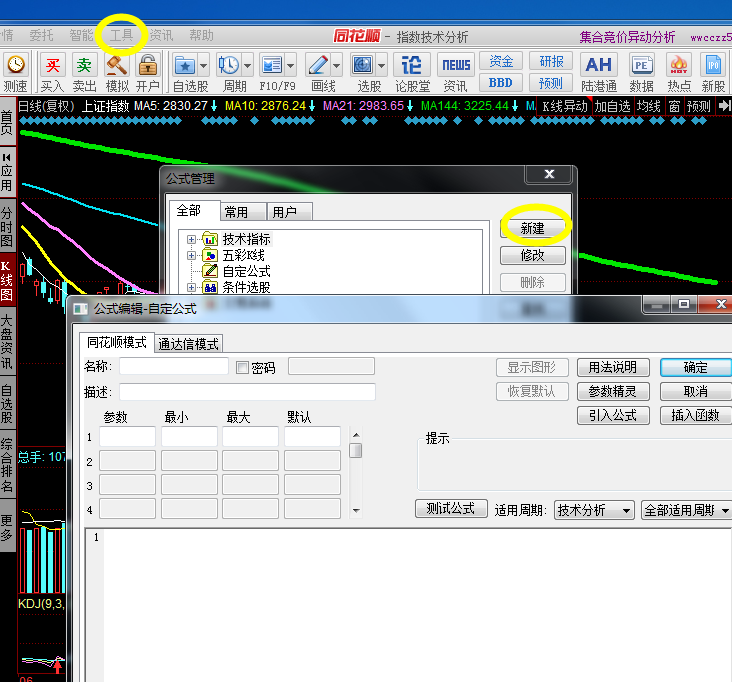This screenshot has width=732, height=682.
Task: Open the K线图 side tab
Action: (7, 280)
